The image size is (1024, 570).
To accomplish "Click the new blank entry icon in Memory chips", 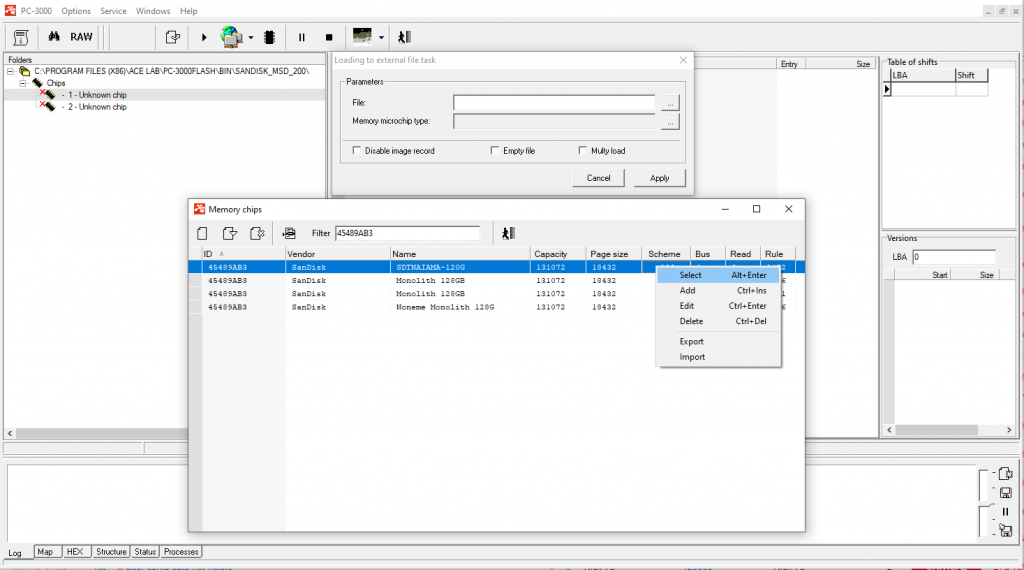I will click(x=203, y=233).
